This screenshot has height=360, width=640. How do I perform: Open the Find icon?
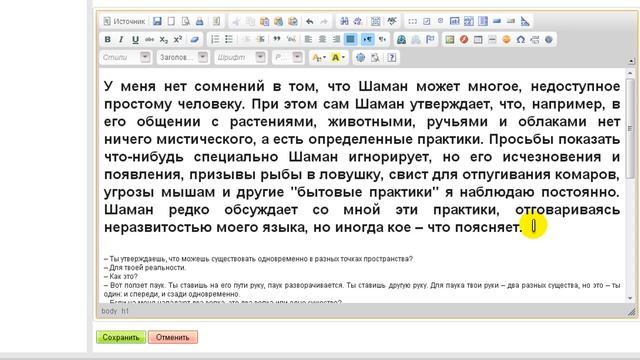tap(344, 21)
